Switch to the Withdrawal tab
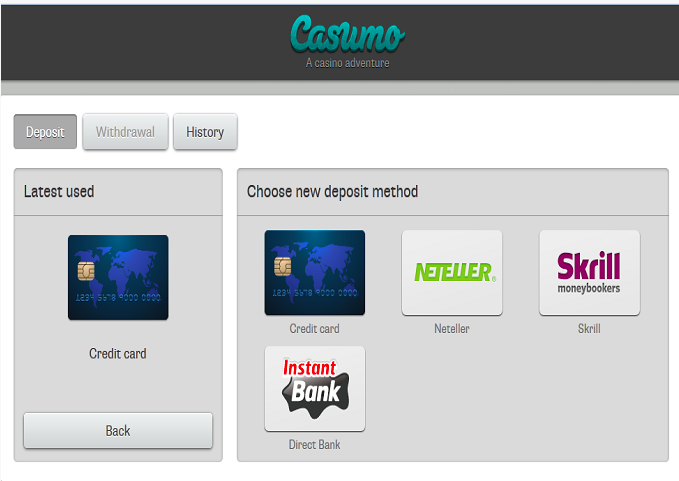Viewport: 679px width, 481px height. pyautogui.click(x=125, y=132)
